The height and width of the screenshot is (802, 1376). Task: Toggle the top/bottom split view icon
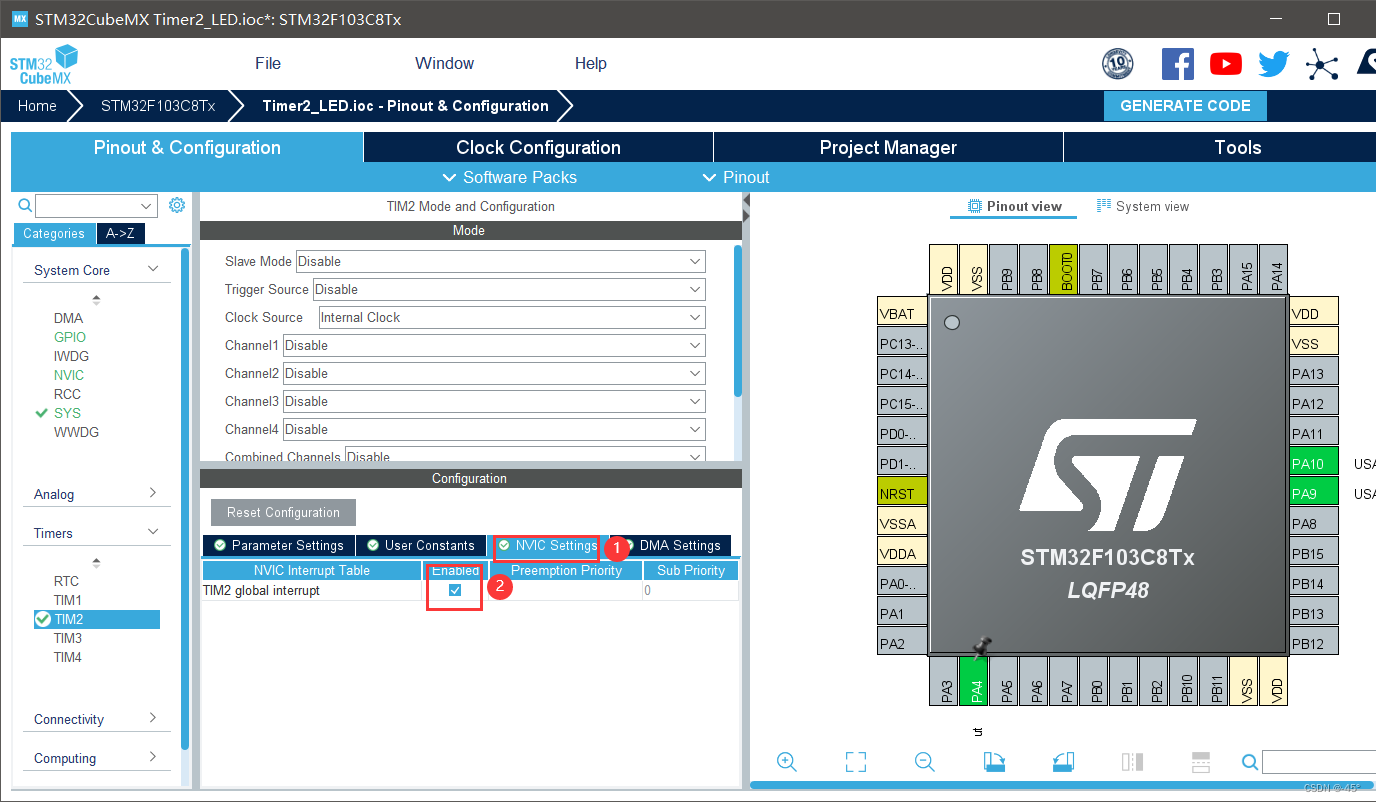coord(1201,762)
